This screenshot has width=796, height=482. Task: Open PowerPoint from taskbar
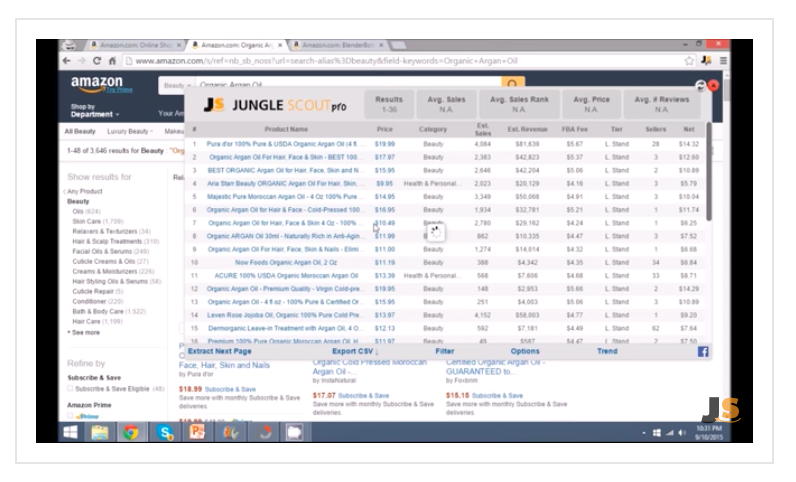coord(197,432)
